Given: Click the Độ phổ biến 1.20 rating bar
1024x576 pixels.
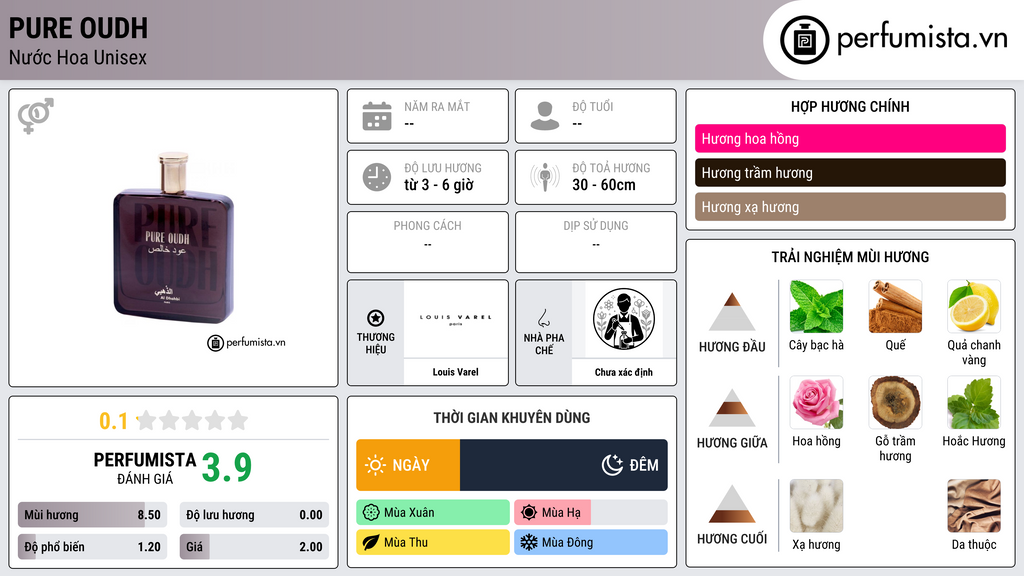Looking at the screenshot, I should coord(92,547).
